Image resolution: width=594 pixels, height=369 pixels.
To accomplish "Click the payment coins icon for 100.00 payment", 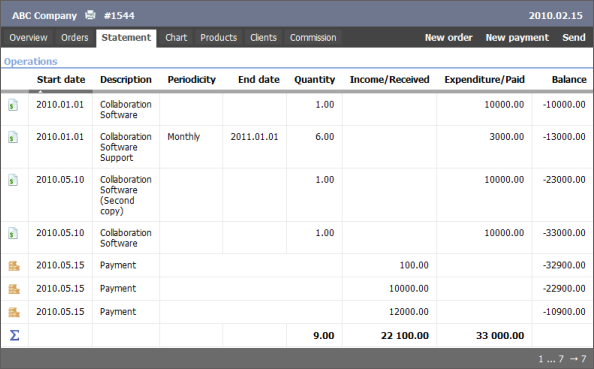I will coord(14,266).
